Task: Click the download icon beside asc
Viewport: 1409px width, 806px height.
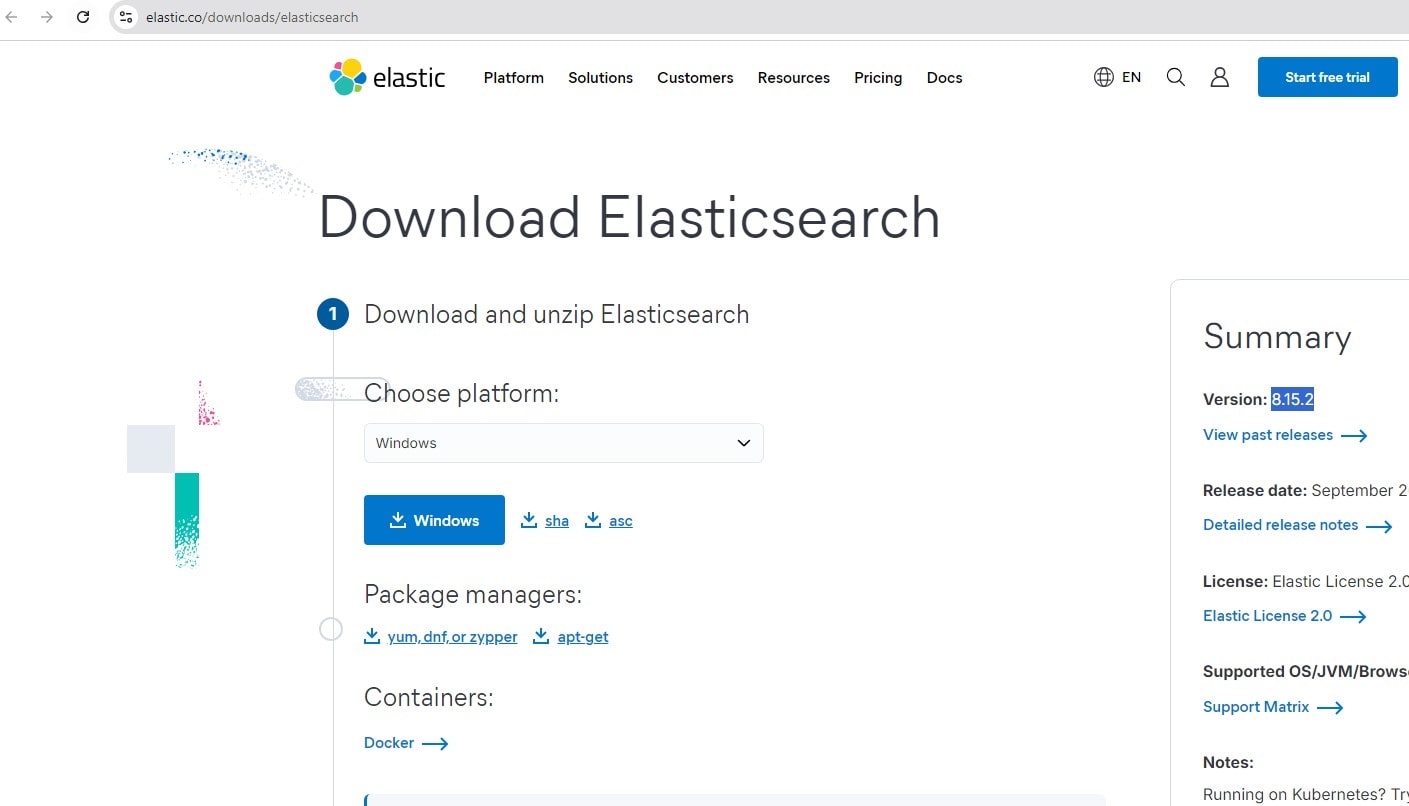Action: [x=593, y=520]
